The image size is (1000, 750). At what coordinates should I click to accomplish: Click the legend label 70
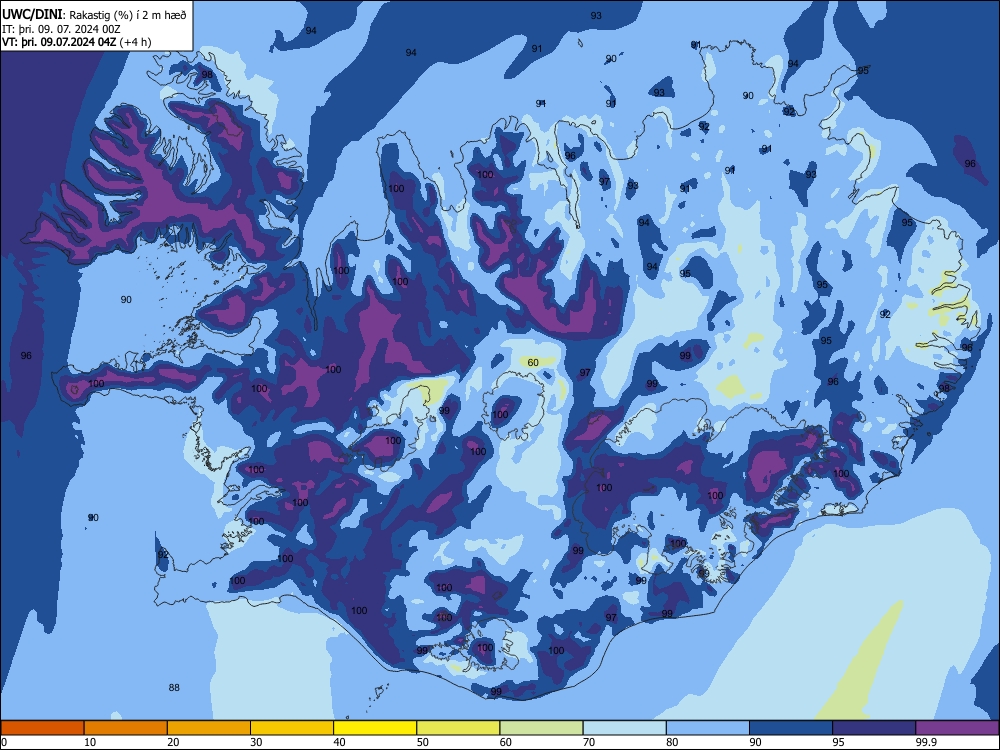589,742
